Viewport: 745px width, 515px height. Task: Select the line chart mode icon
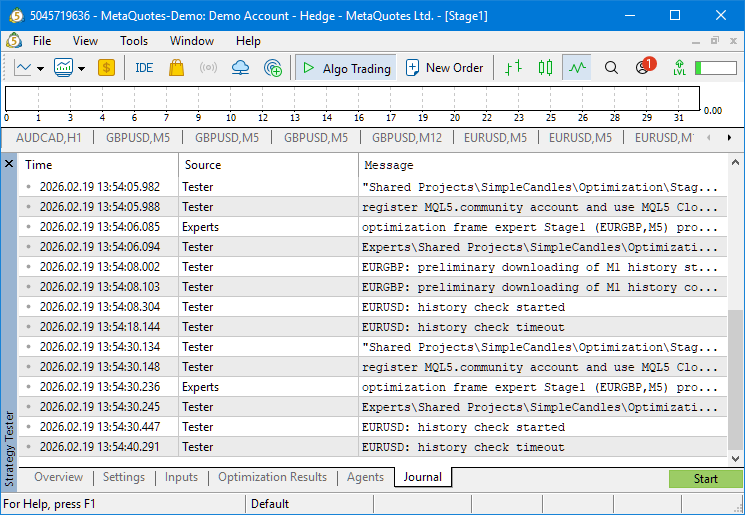tap(577, 68)
